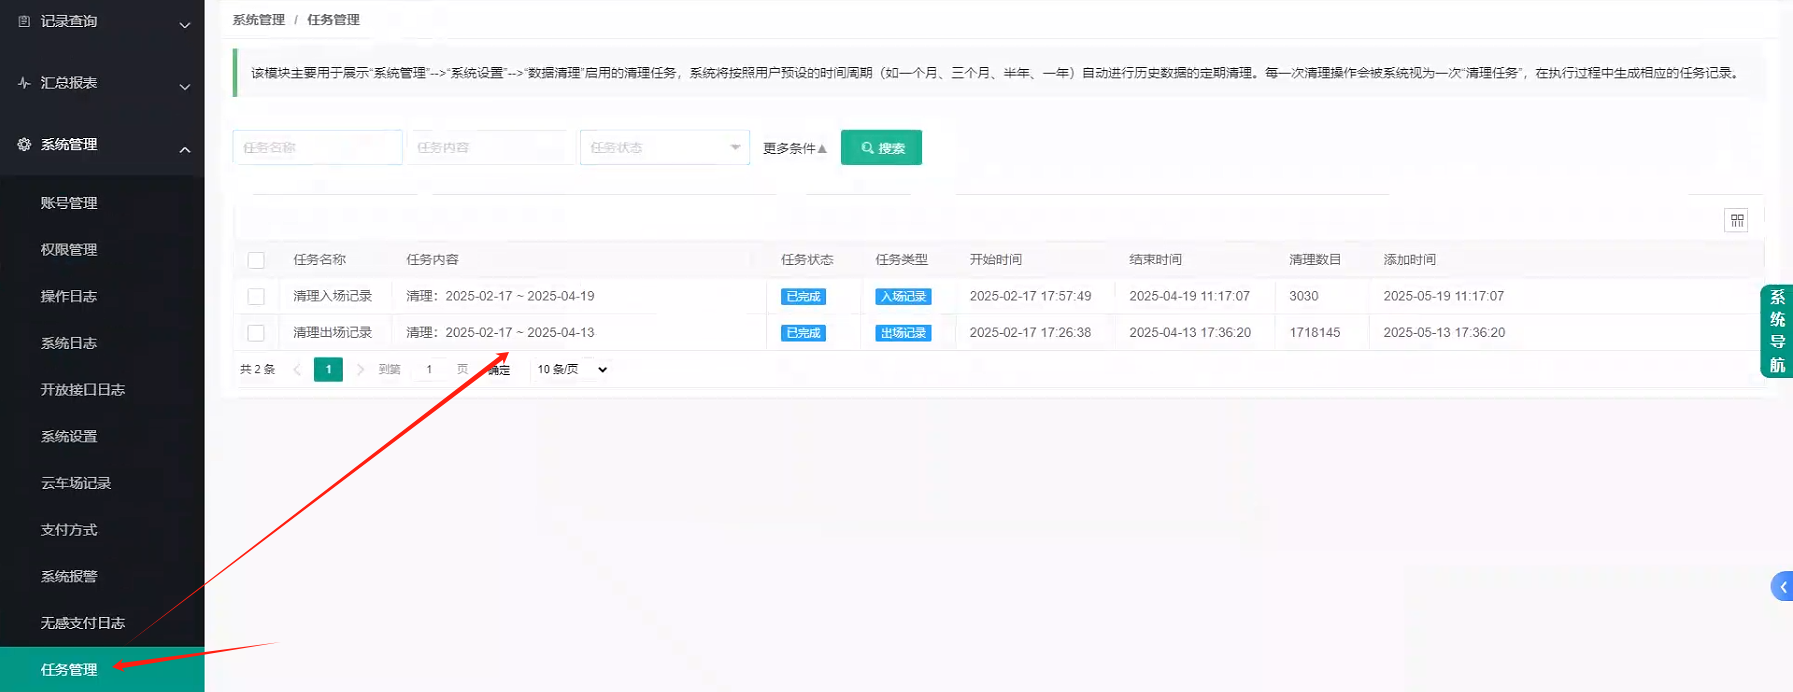Click the summary report pulse icon

tap(24, 83)
